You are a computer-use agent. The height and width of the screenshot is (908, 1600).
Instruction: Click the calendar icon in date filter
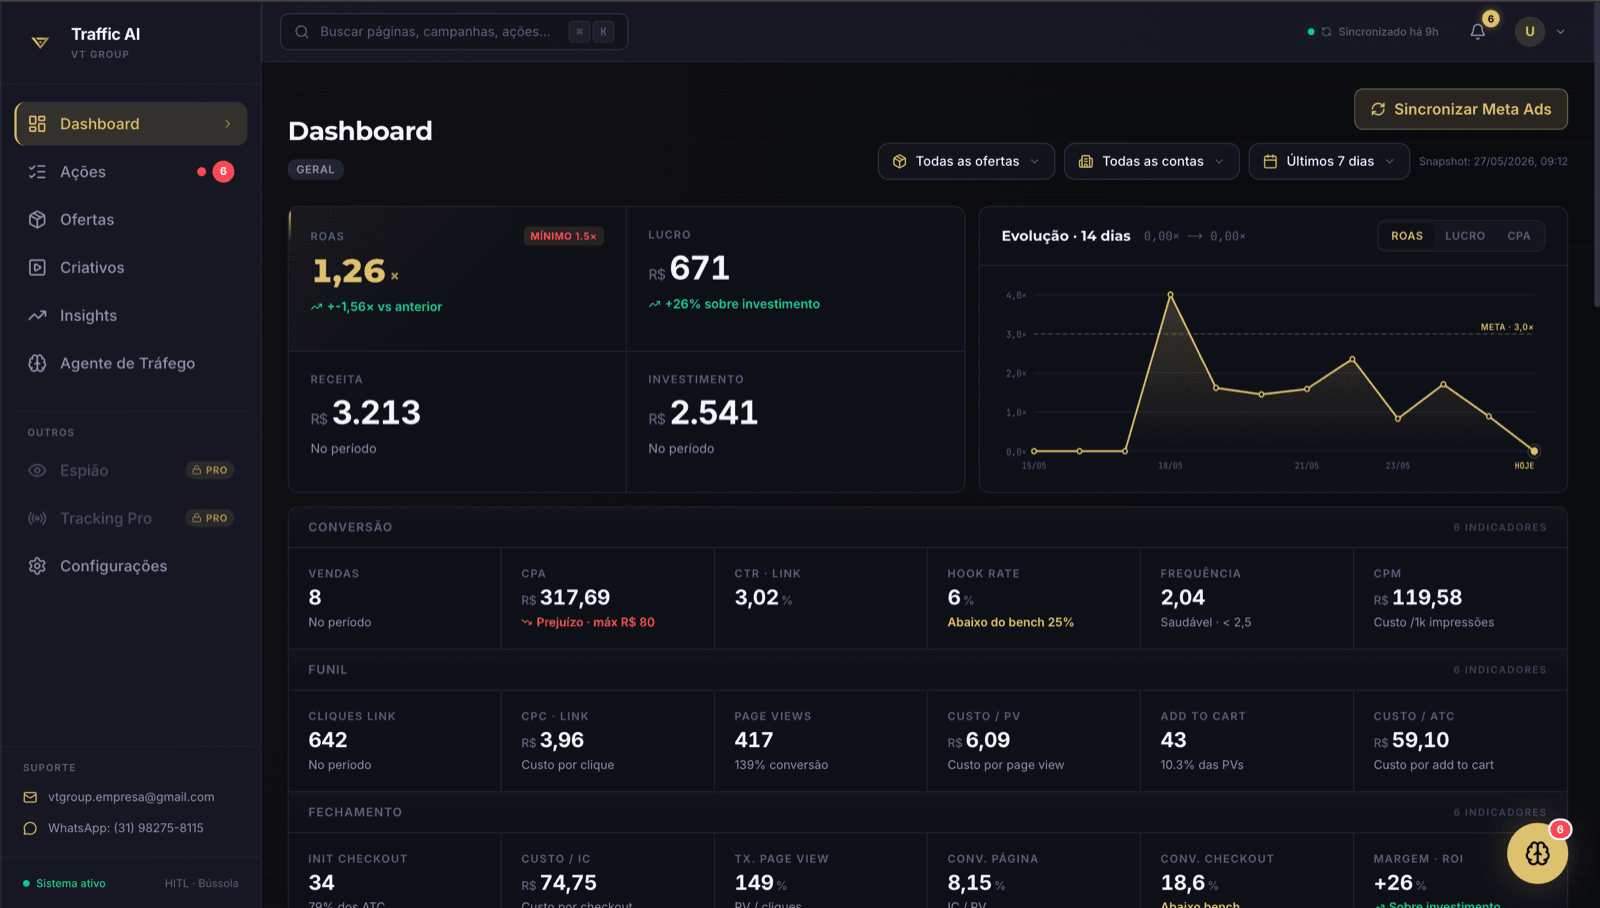pyautogui.click(x=1270, y=161)
